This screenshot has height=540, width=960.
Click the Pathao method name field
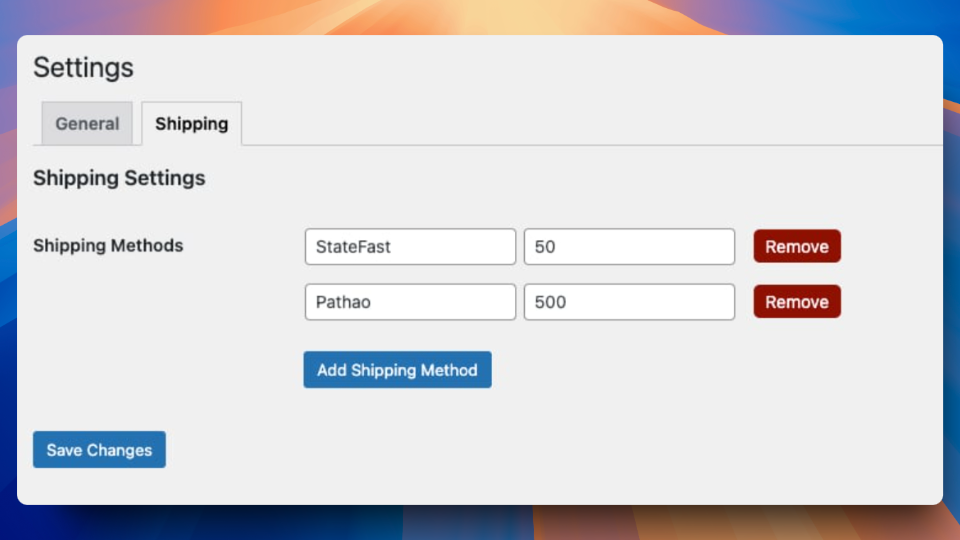(410, 302)
